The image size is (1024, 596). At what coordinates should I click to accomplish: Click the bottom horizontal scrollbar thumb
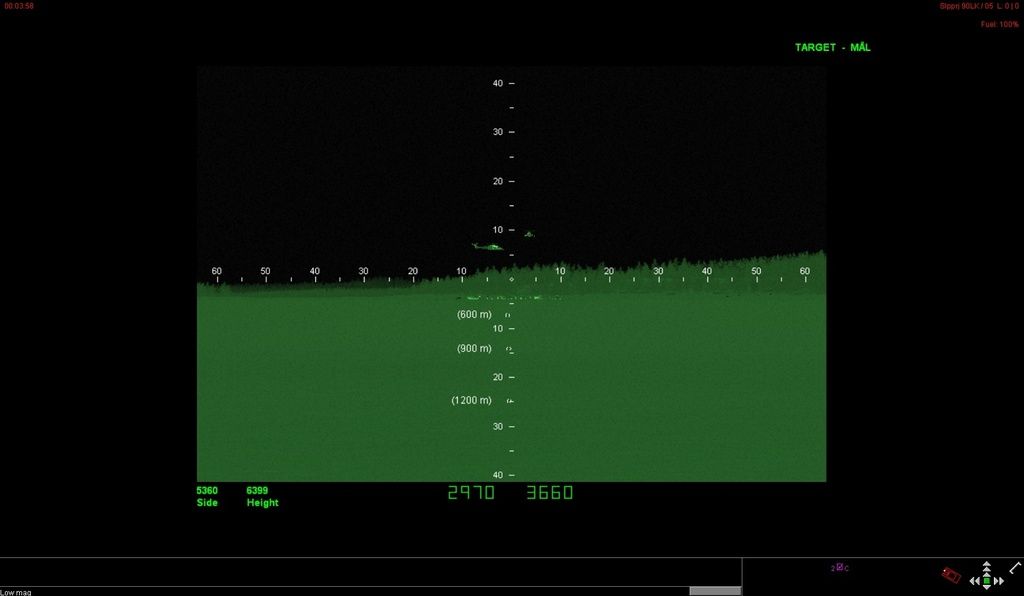pos(715,591)
